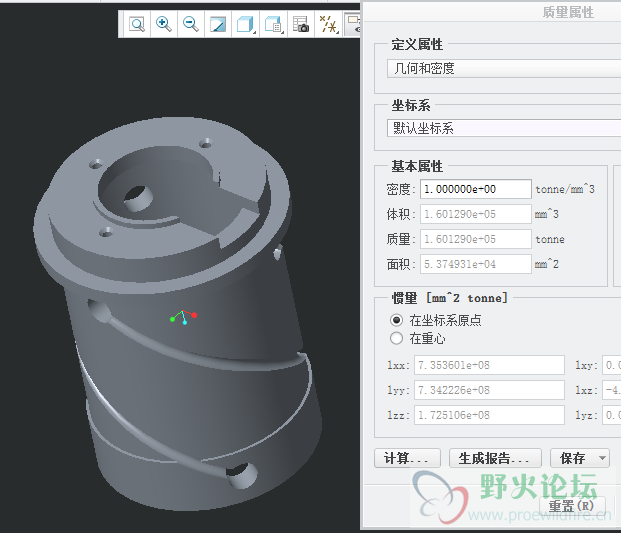621x533 pixels.
Task: Click the Ixy inertia value field
Action: coord(611,365)
